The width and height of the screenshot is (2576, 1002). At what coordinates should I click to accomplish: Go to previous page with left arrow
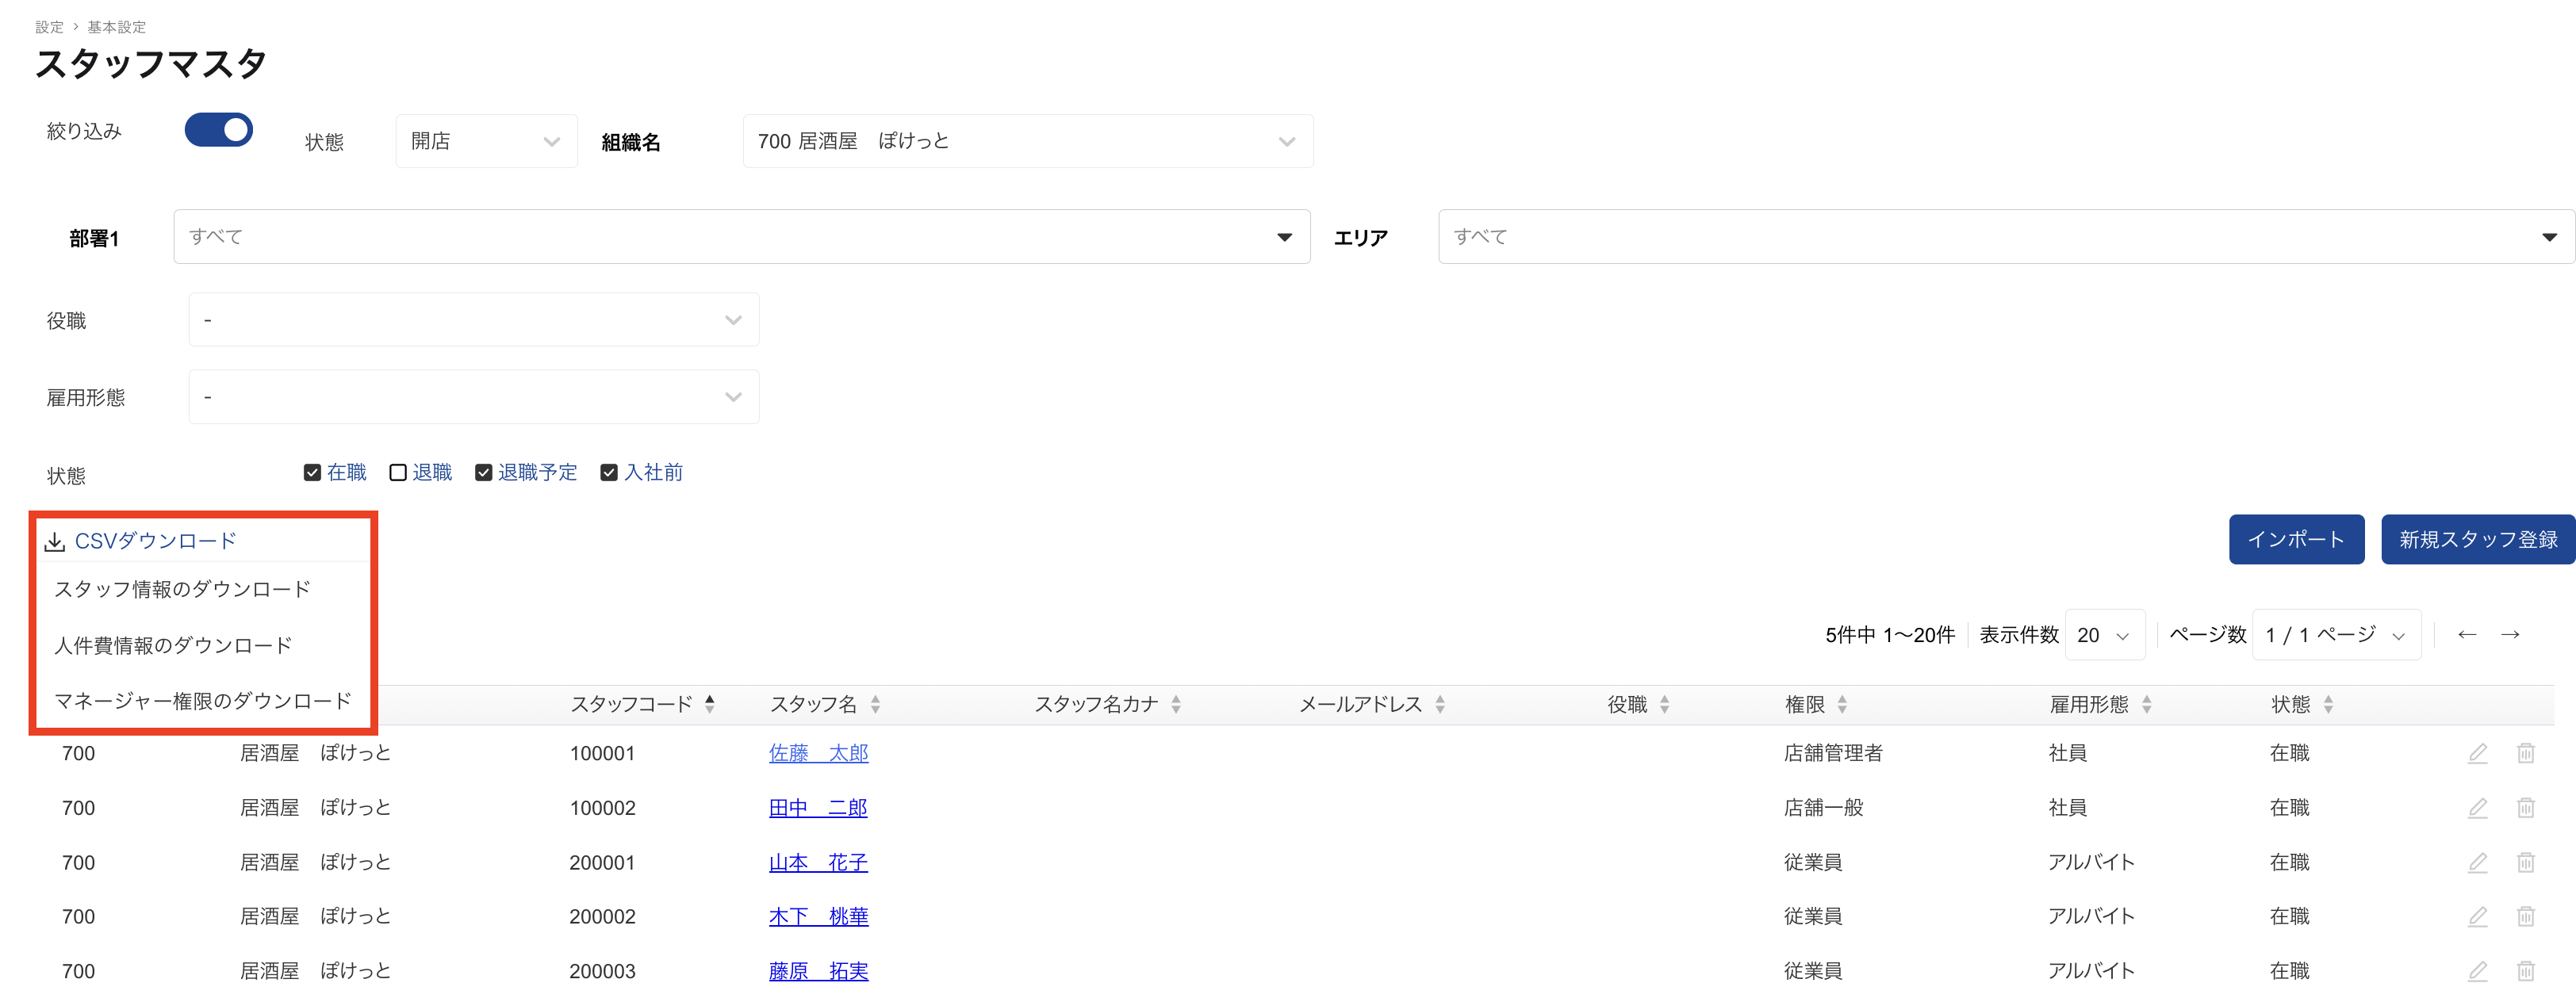tap(2467, 635)
